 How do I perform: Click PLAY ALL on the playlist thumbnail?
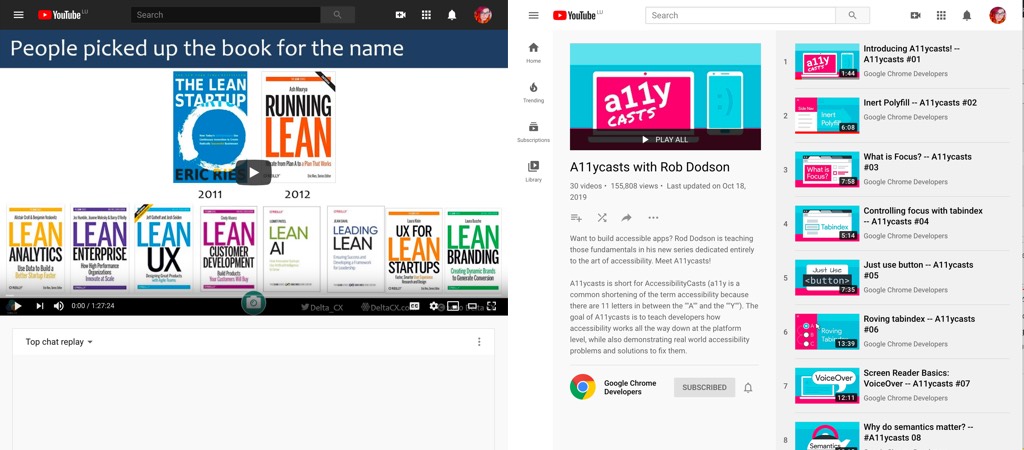click(x=665, y=139)
